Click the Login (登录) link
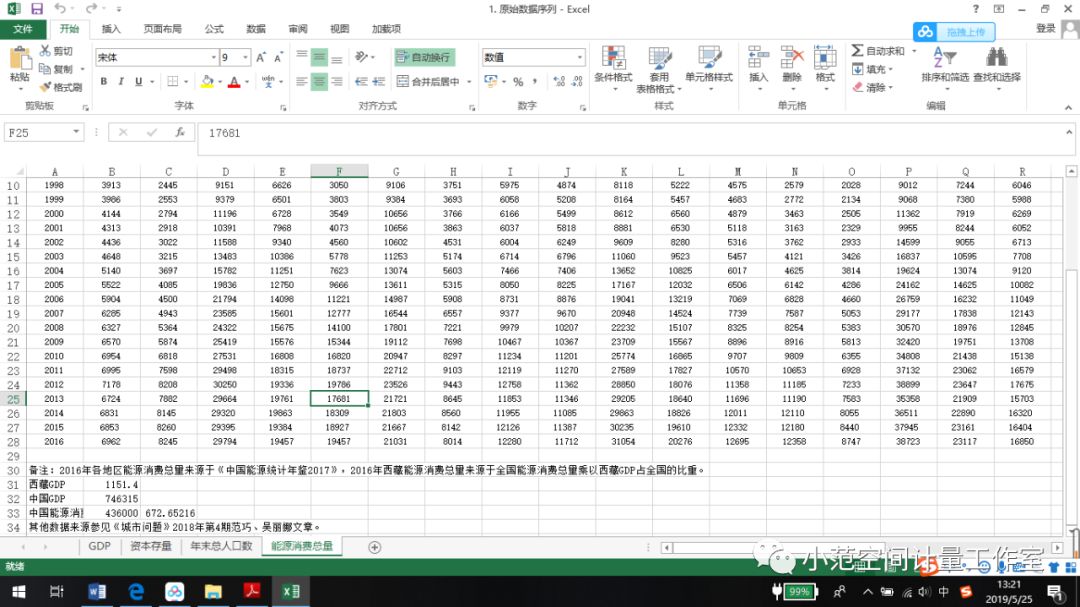This screenshot has height=607, width=1080. click(1046, 28)
